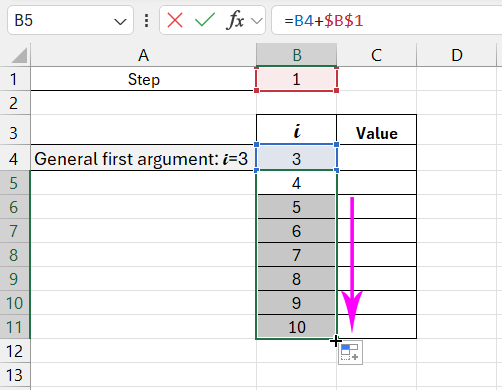
Task: Click the 'General first argument: i=3' cell
Action: 143,159
